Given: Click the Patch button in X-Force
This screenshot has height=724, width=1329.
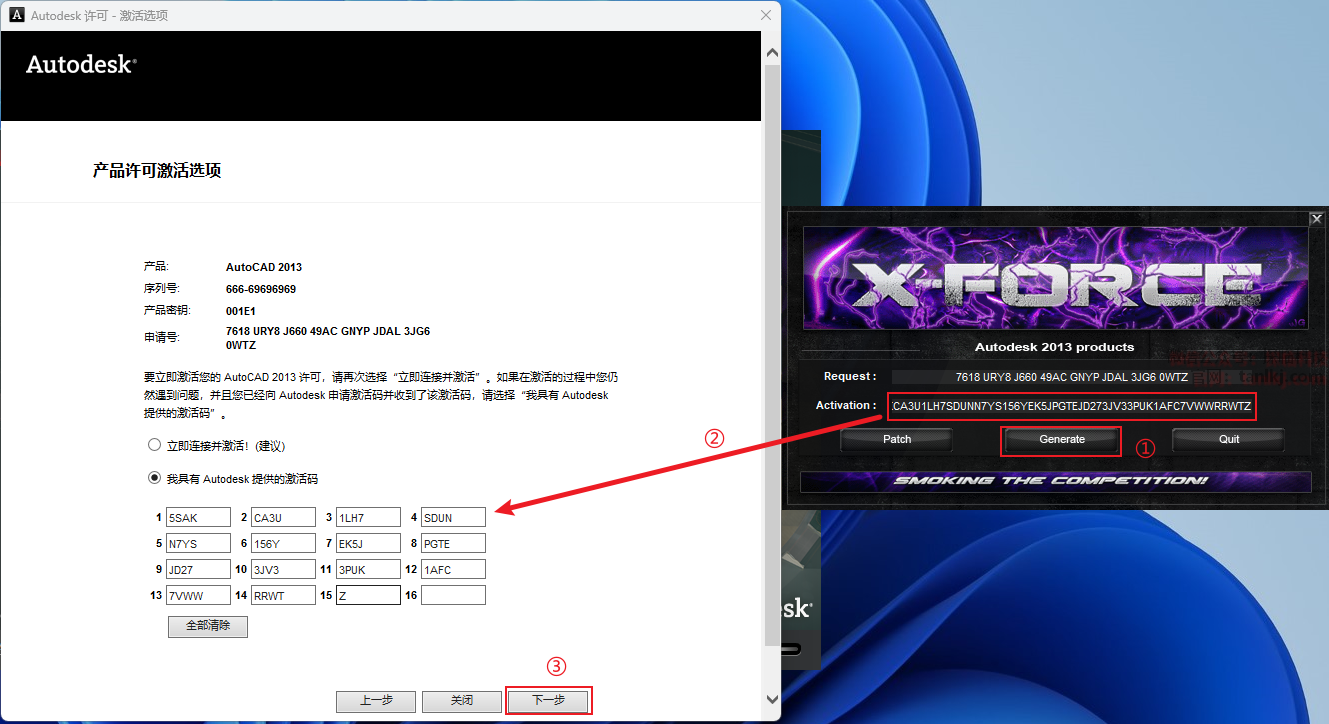Looking at the screenshot, I should coord(897,439).
